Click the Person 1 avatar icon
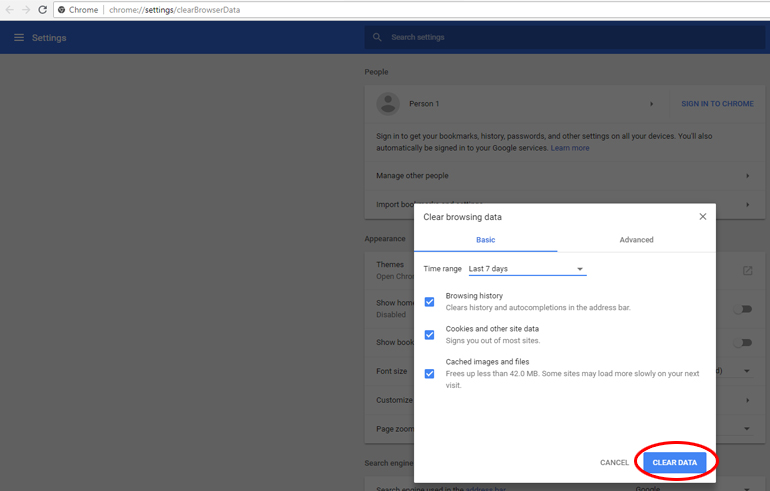This screenshot has width=770, height=491. click(x=388, y=104)
